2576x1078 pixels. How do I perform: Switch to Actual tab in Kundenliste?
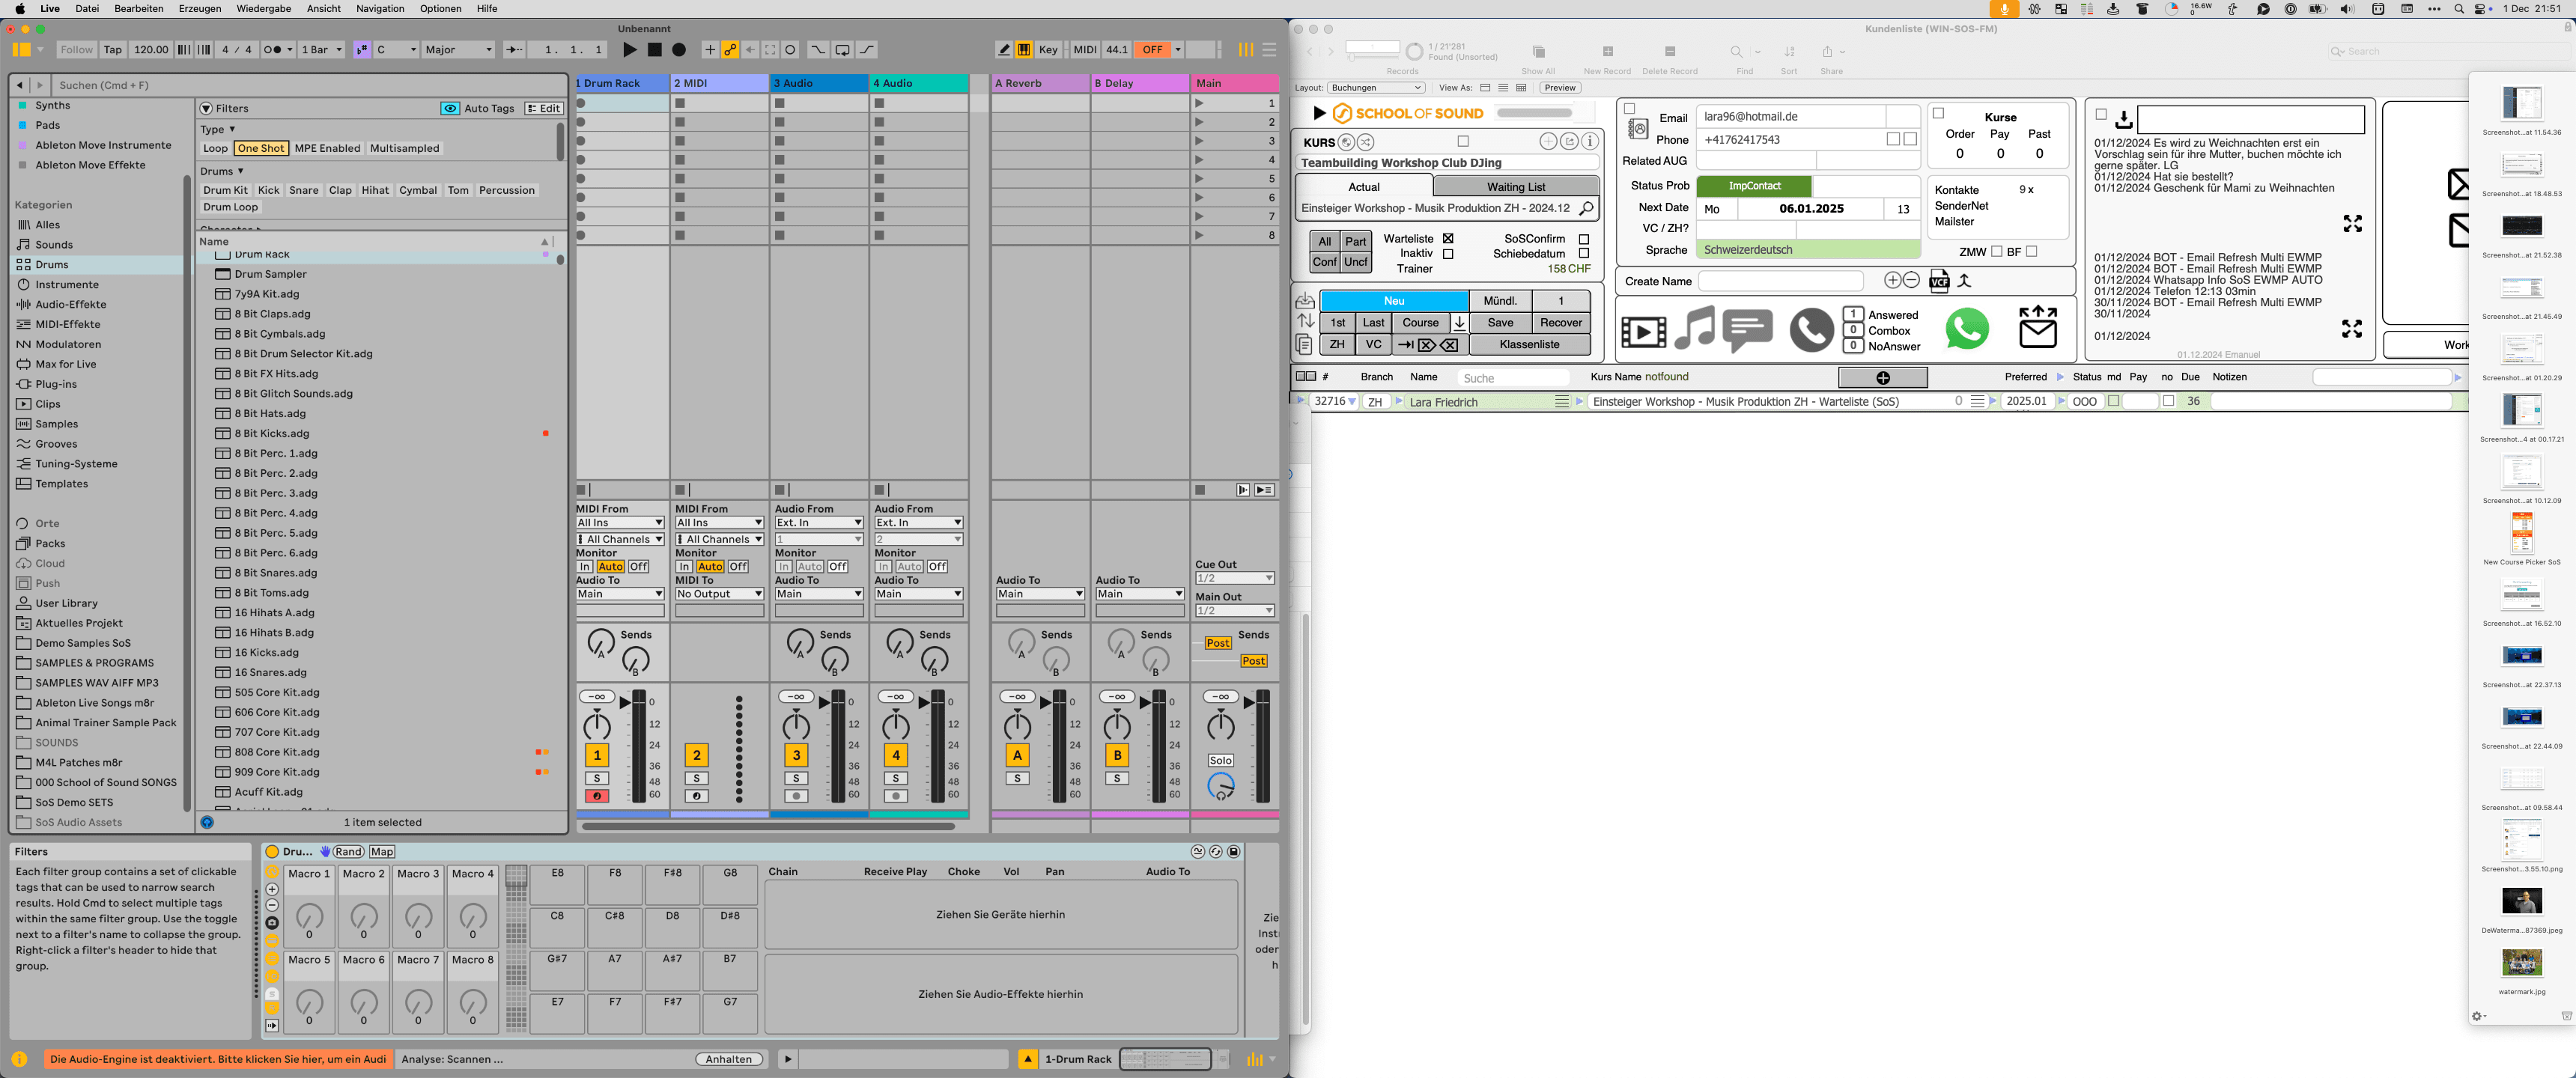(1364, 187)
